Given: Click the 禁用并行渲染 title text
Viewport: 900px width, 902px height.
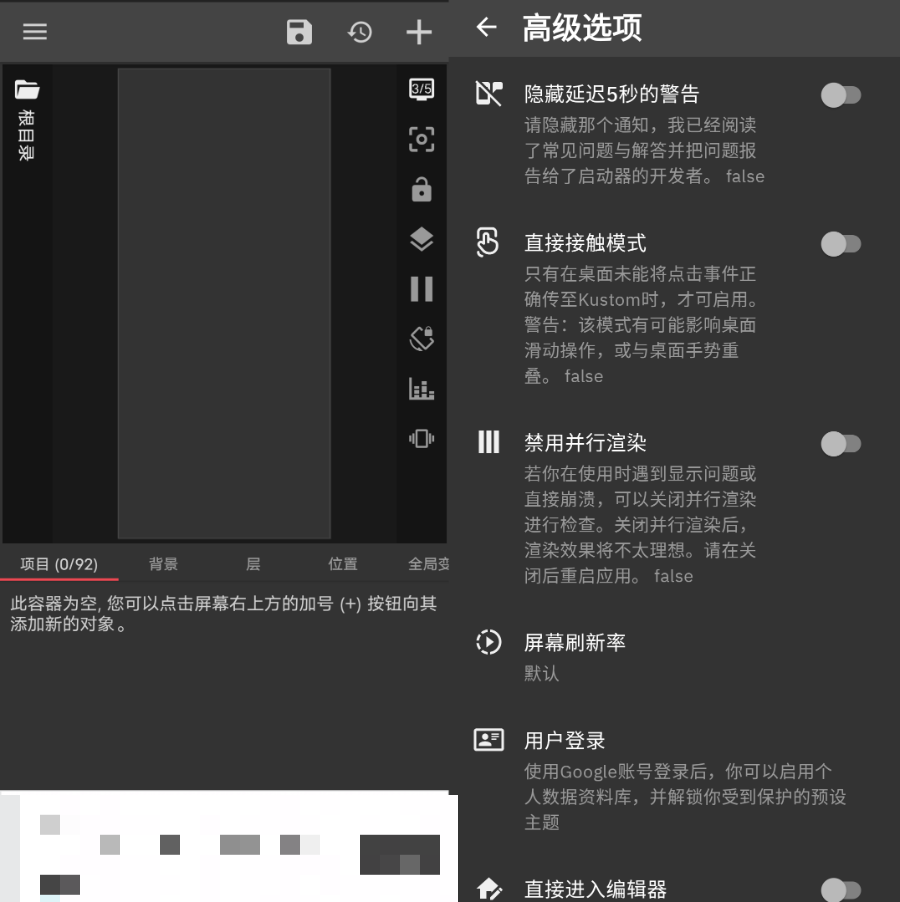Looking at the screenshot, I should pyautogui.click(x=585, y=443).
